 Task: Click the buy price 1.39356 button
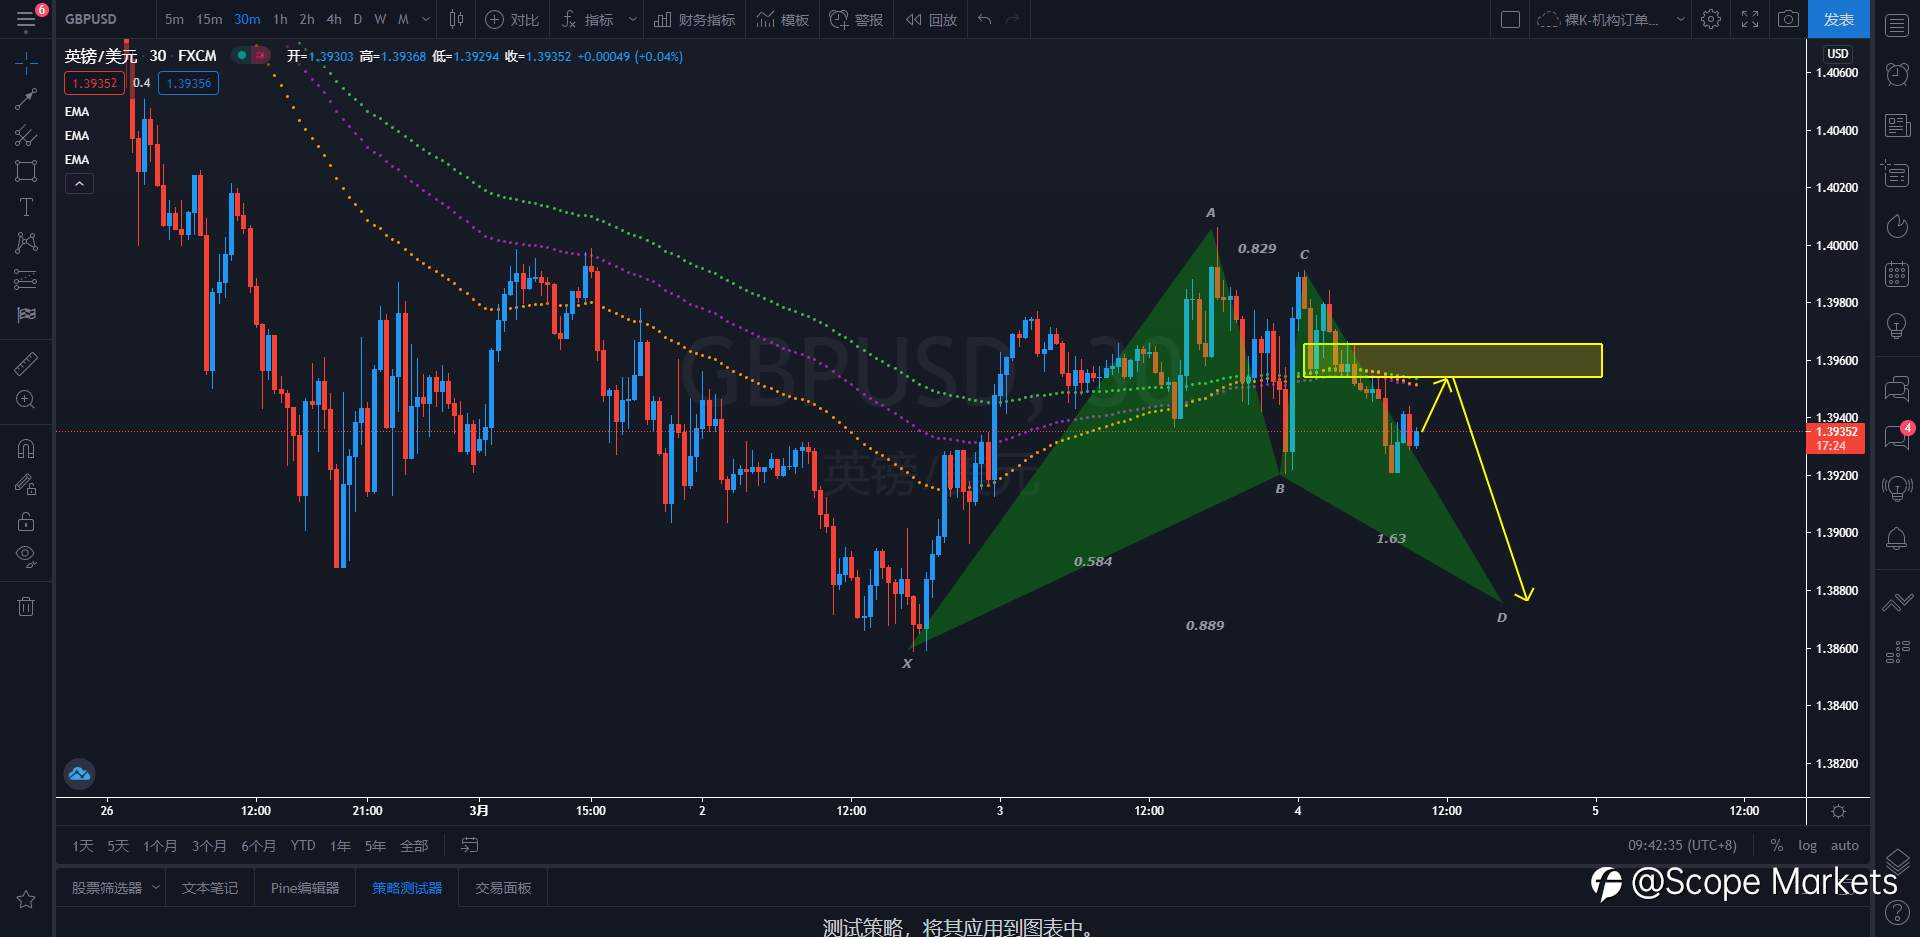[x=188, y=83]
